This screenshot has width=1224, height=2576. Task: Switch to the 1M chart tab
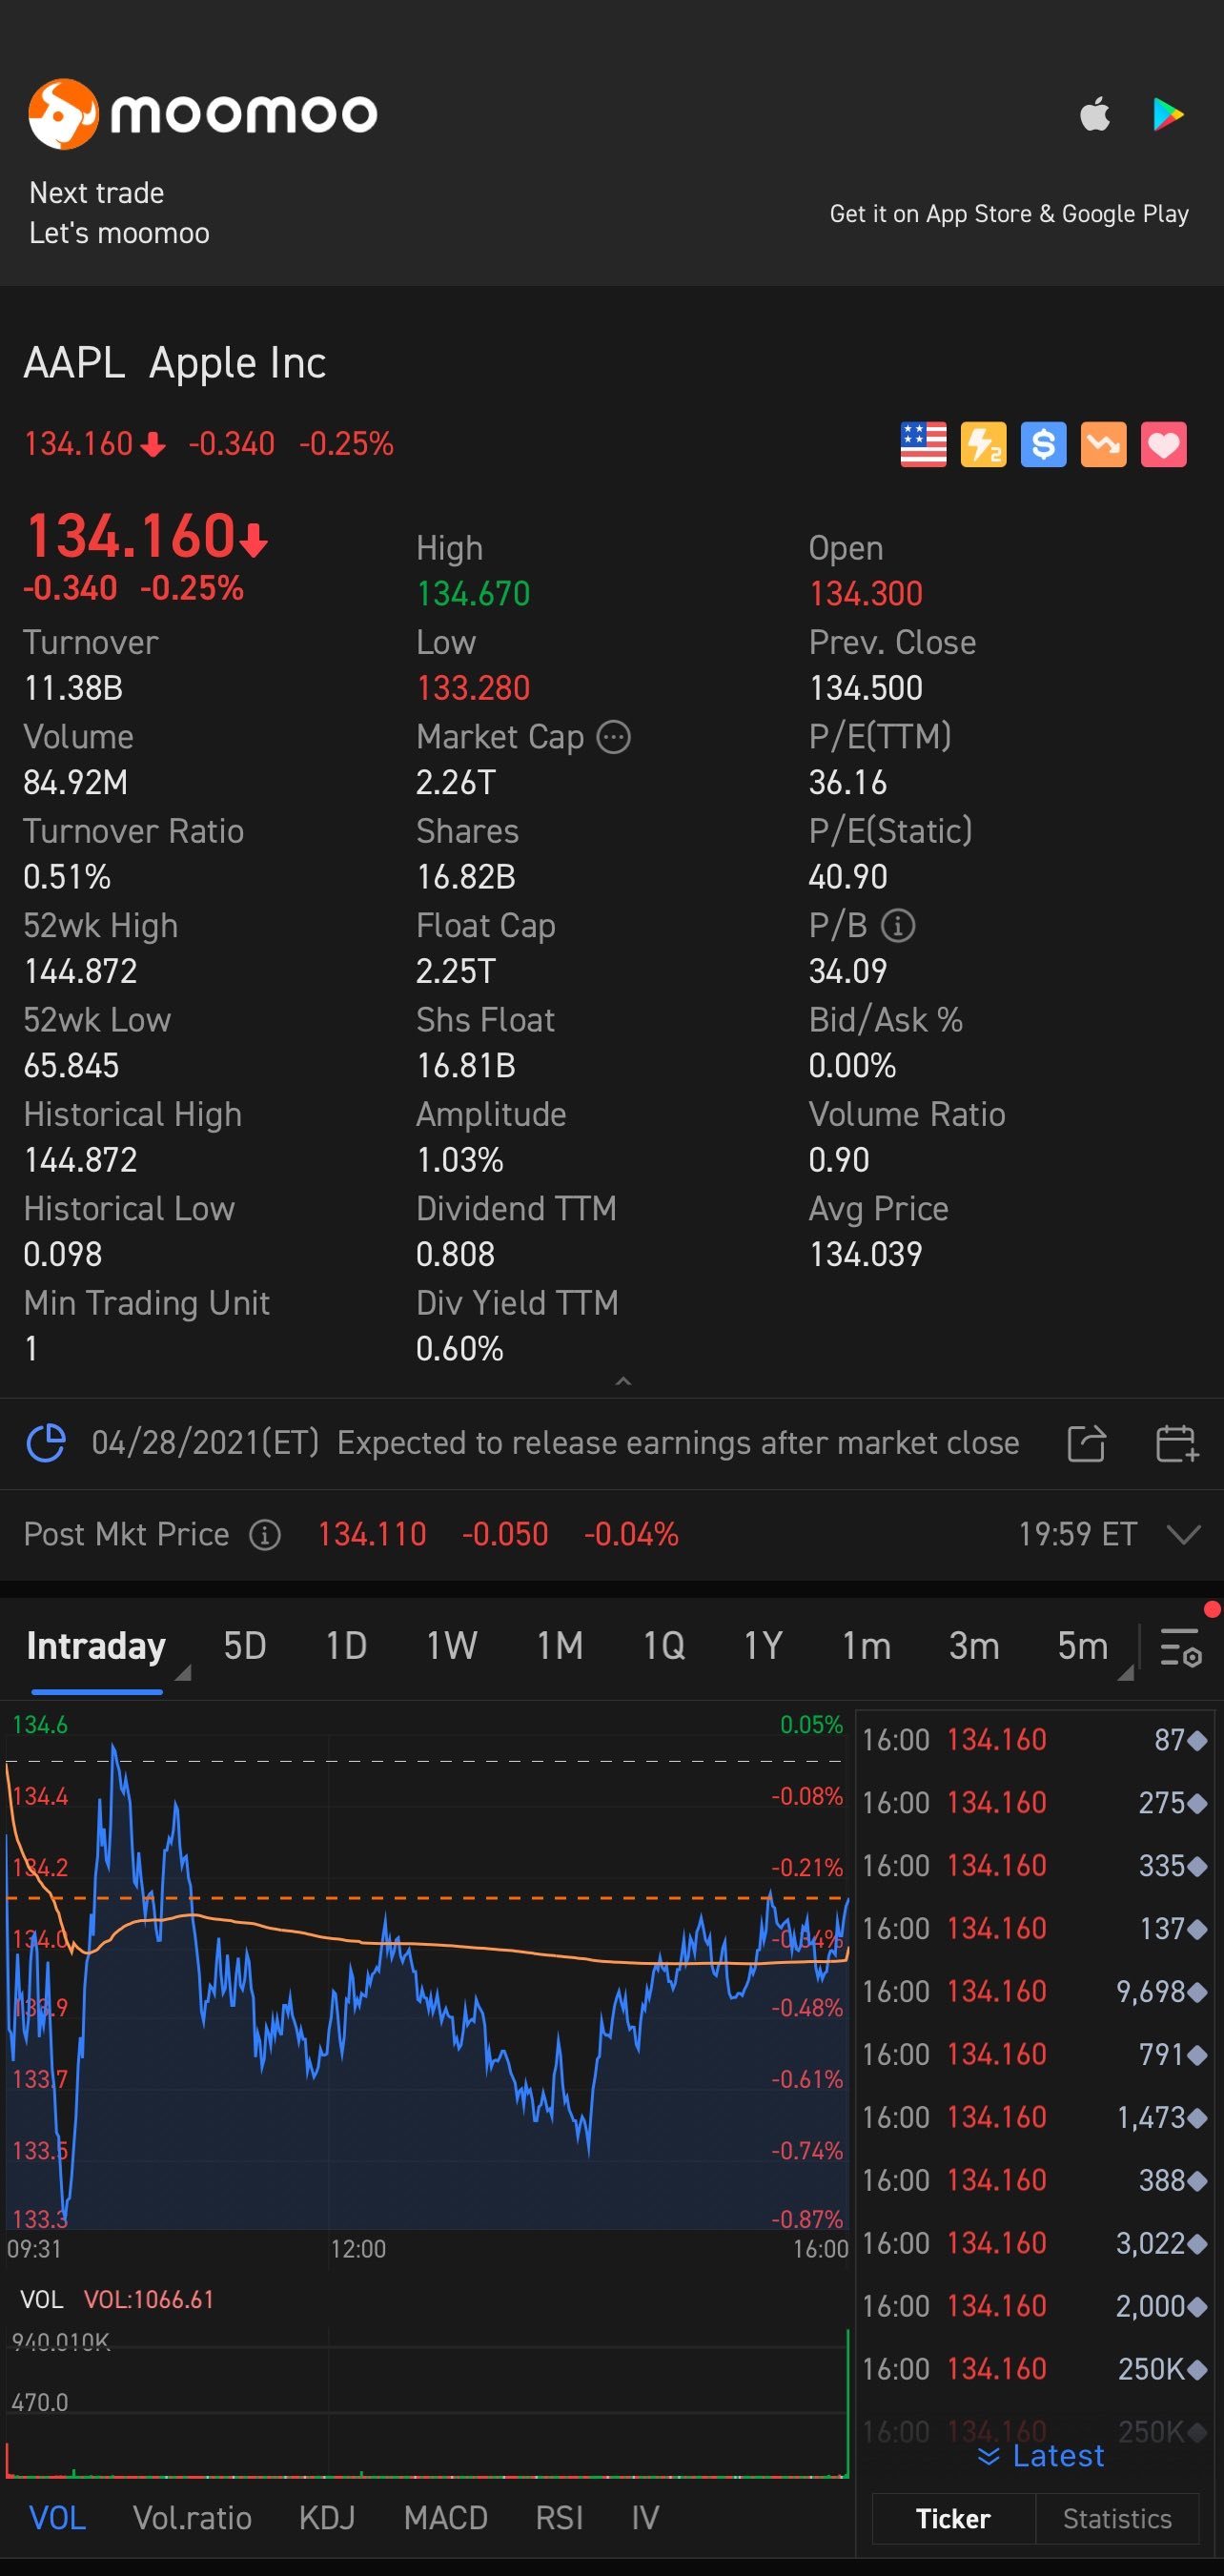click(x=560, y=1646)
